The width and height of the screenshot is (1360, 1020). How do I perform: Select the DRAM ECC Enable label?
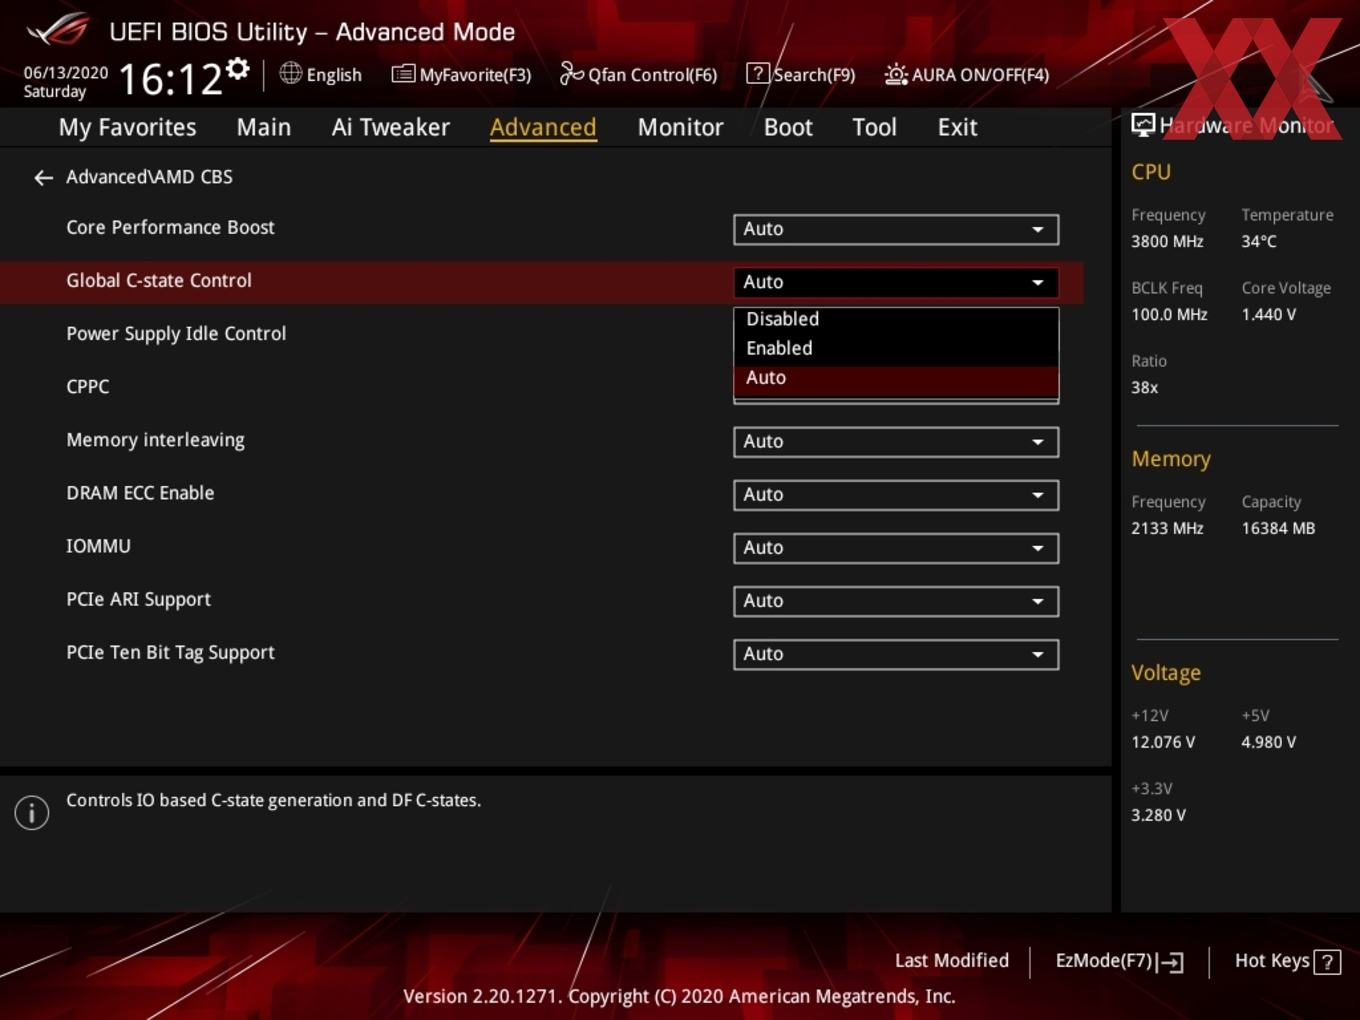140,493
